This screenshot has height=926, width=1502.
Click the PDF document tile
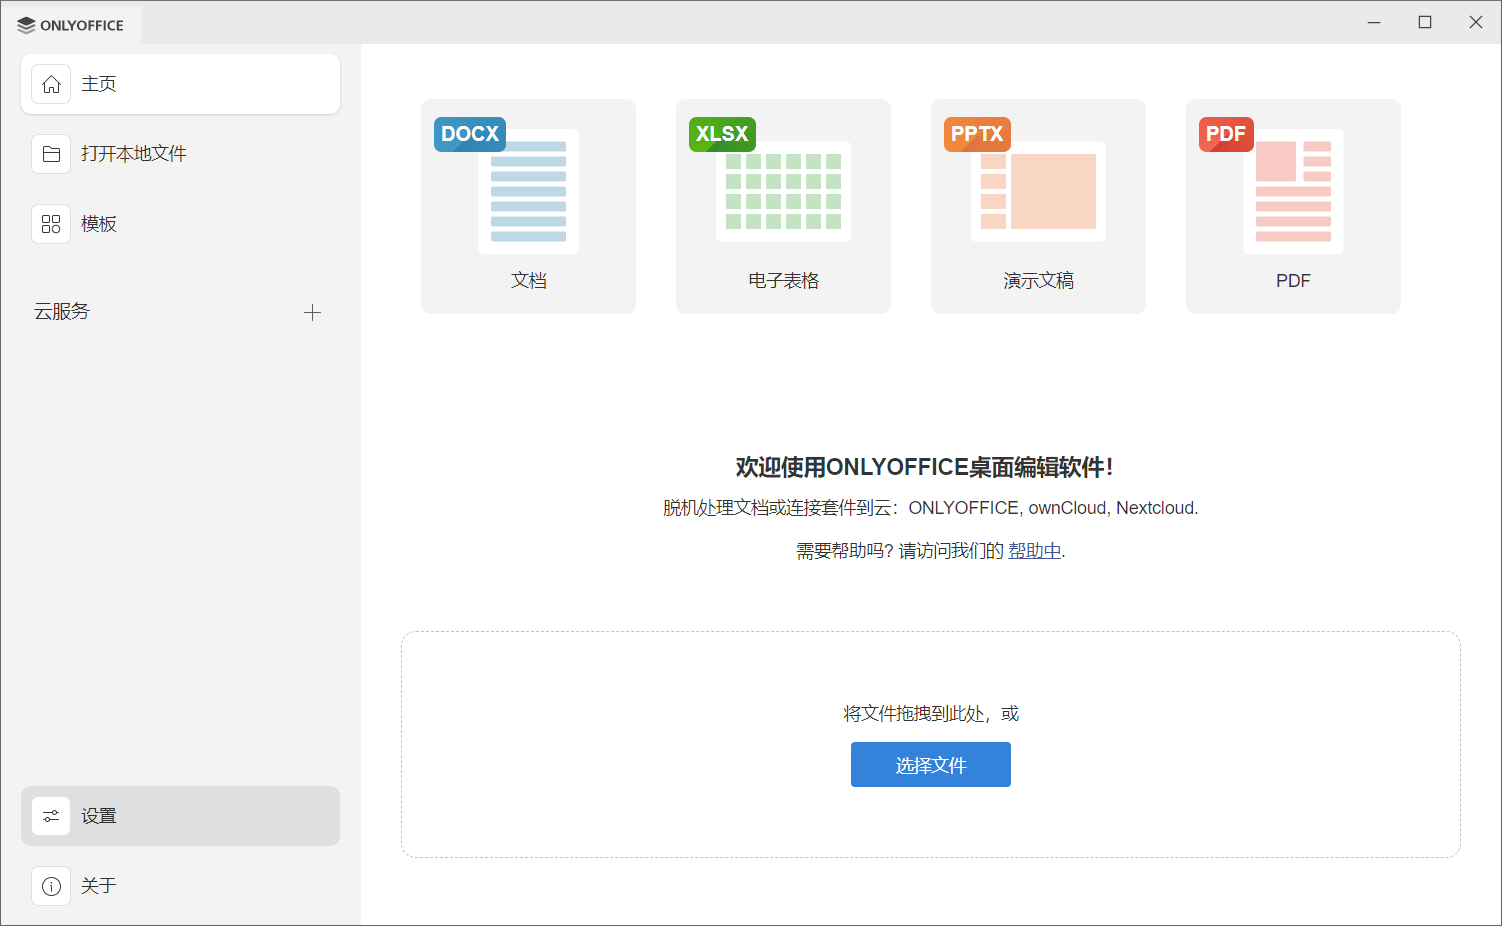1292,206
